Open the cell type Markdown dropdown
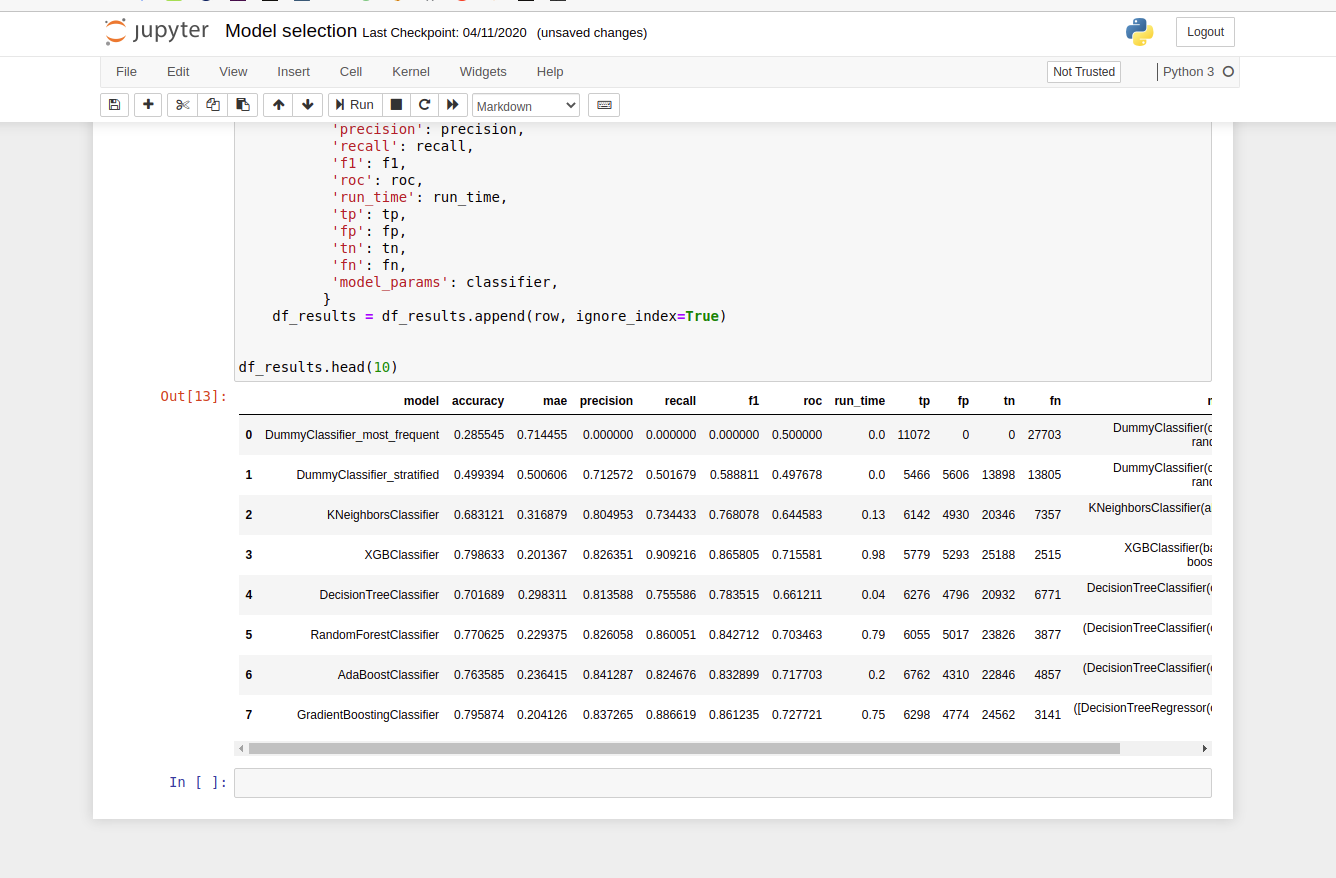1336x878 pixels. click(x=525, y=106)
